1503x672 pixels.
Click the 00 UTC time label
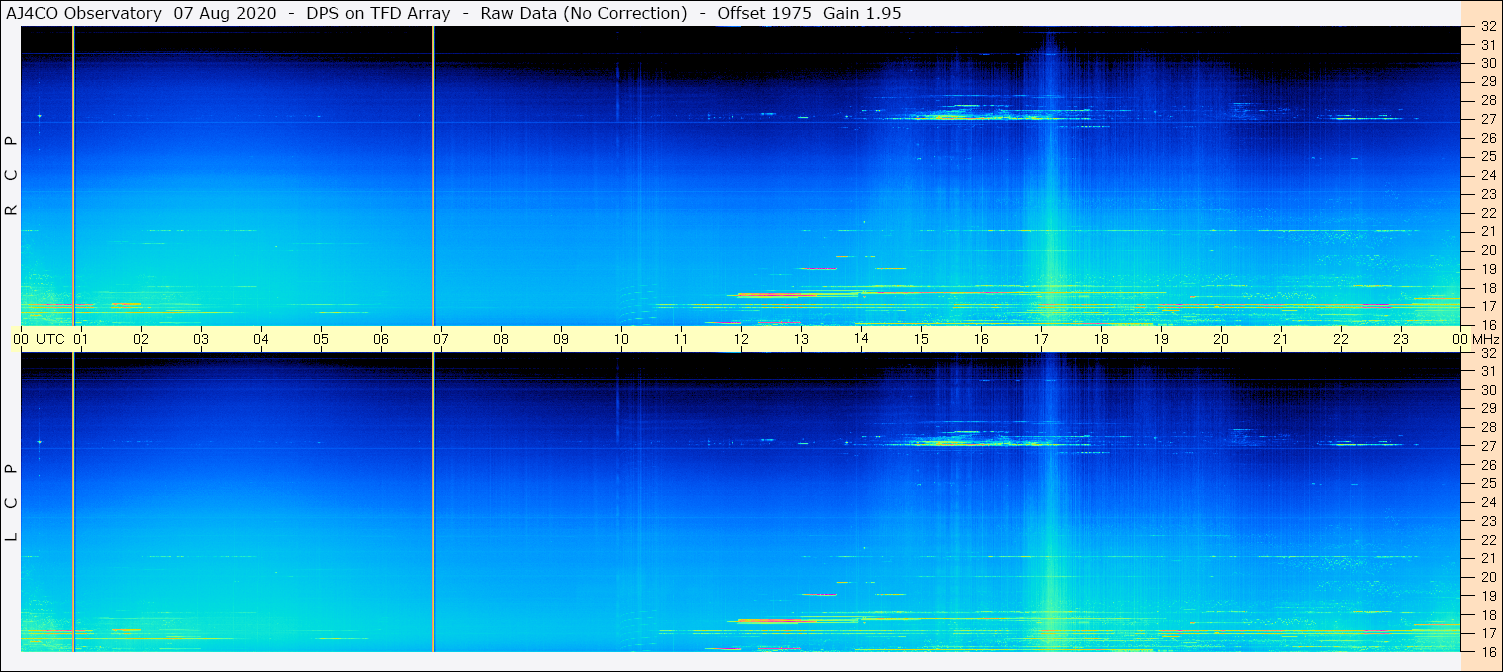tap(39, 339)
